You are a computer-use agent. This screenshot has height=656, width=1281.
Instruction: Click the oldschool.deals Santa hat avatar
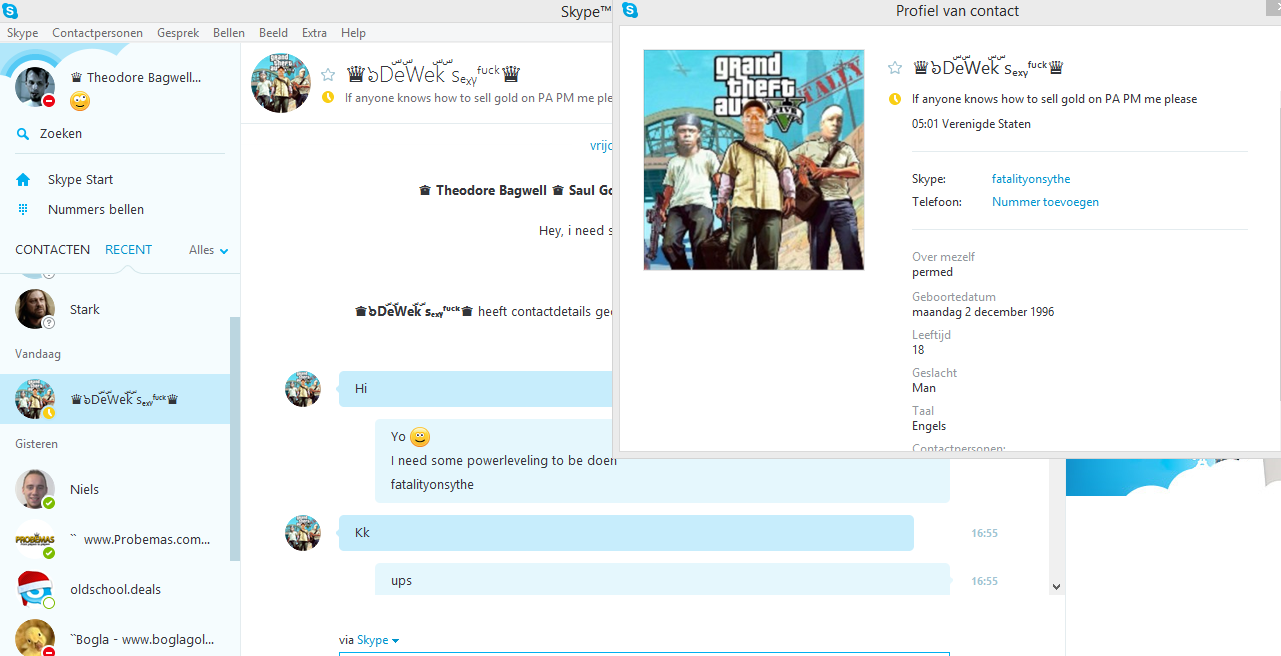pos(35,590)
